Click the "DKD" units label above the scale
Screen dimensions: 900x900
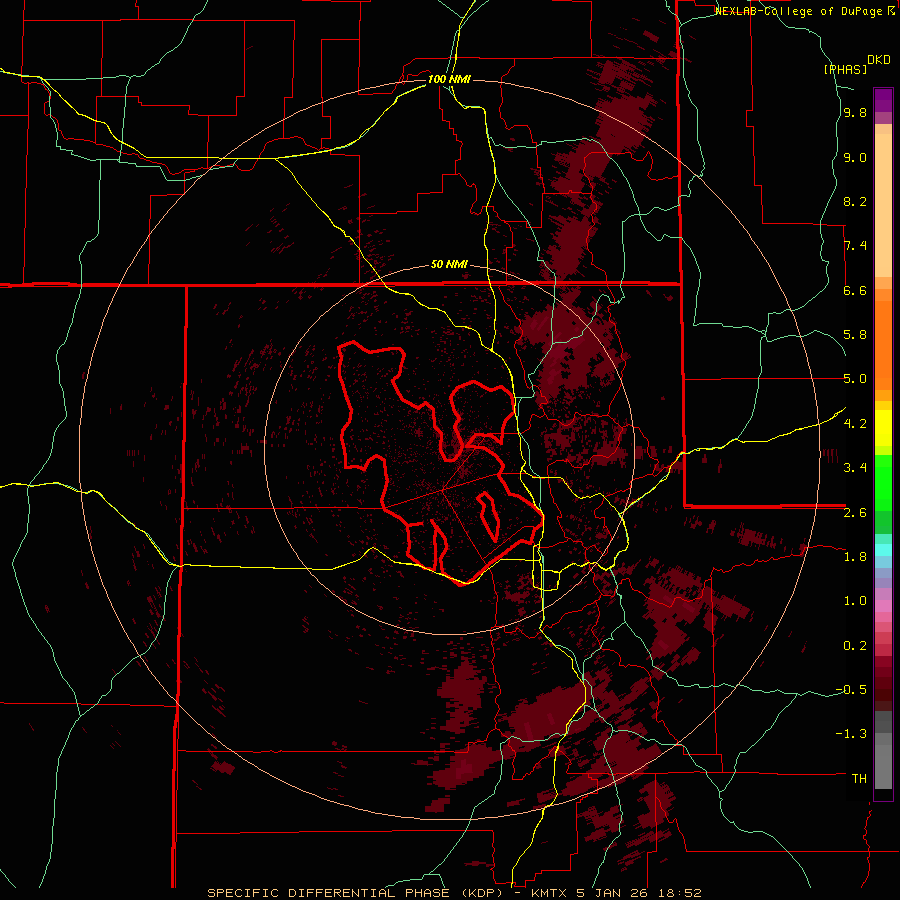coord(879,60)
